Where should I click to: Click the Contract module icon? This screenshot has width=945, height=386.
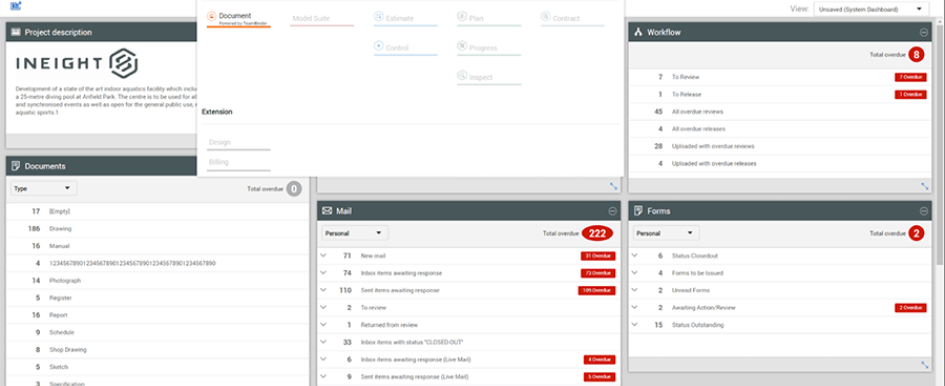(545, 16)
